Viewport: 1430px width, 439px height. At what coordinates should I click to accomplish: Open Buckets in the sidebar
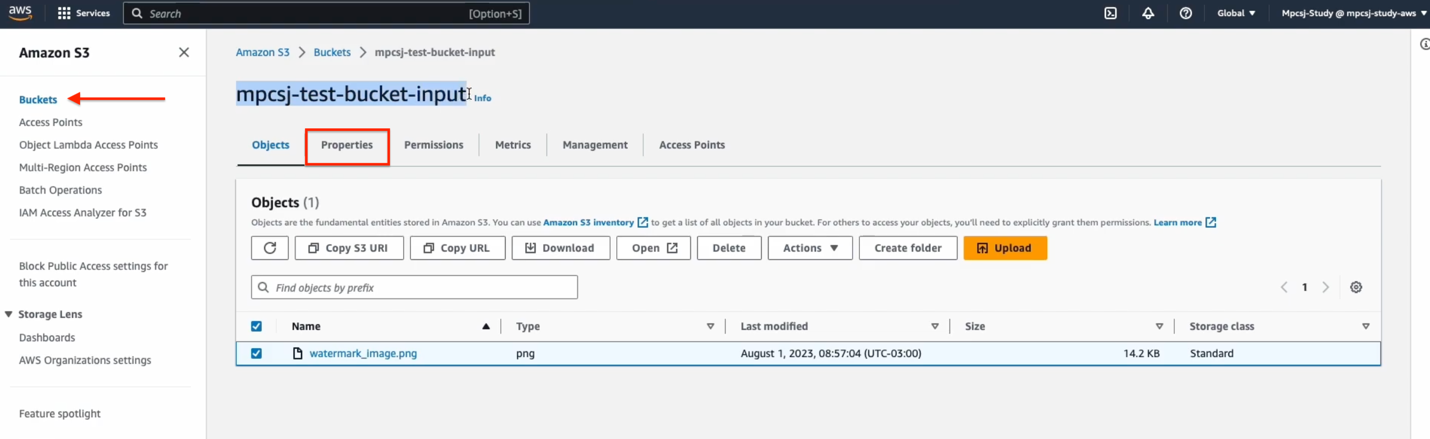pyautogui.click(x=38, y=99)
